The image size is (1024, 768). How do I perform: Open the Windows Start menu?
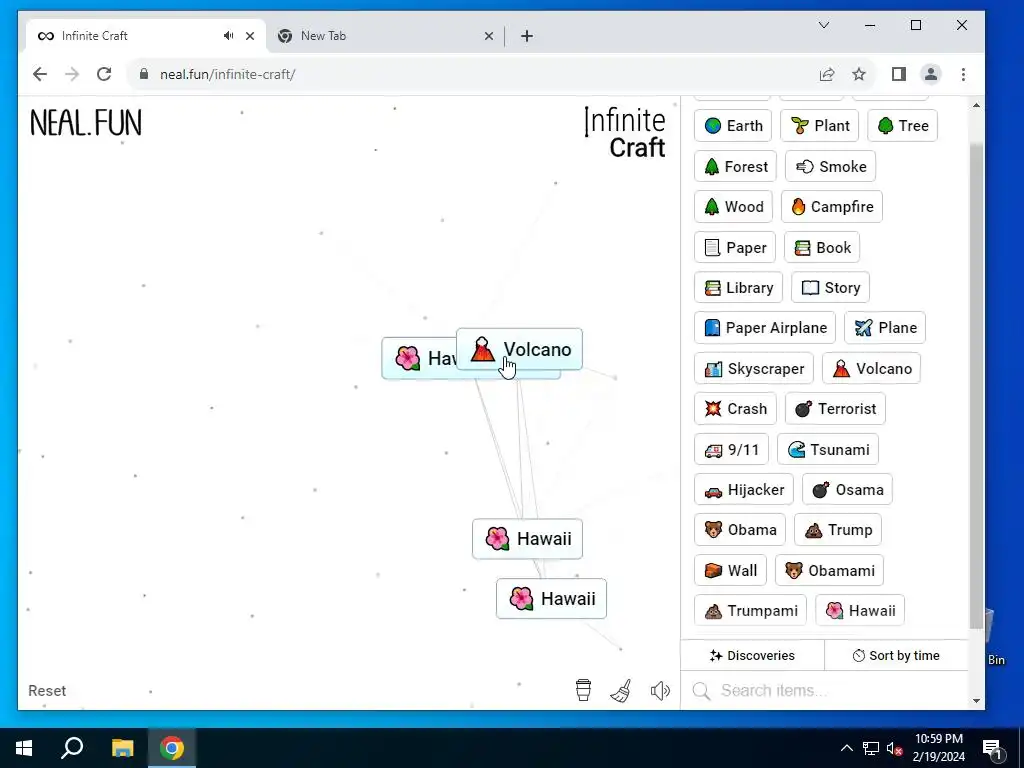coord(24,748)
